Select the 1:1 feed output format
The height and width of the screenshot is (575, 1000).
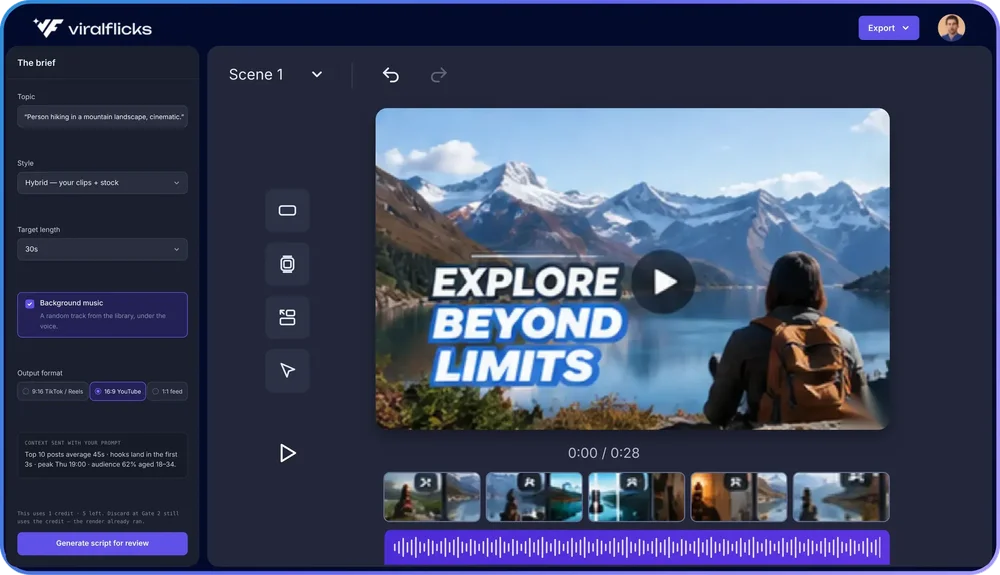coord(168,391)
